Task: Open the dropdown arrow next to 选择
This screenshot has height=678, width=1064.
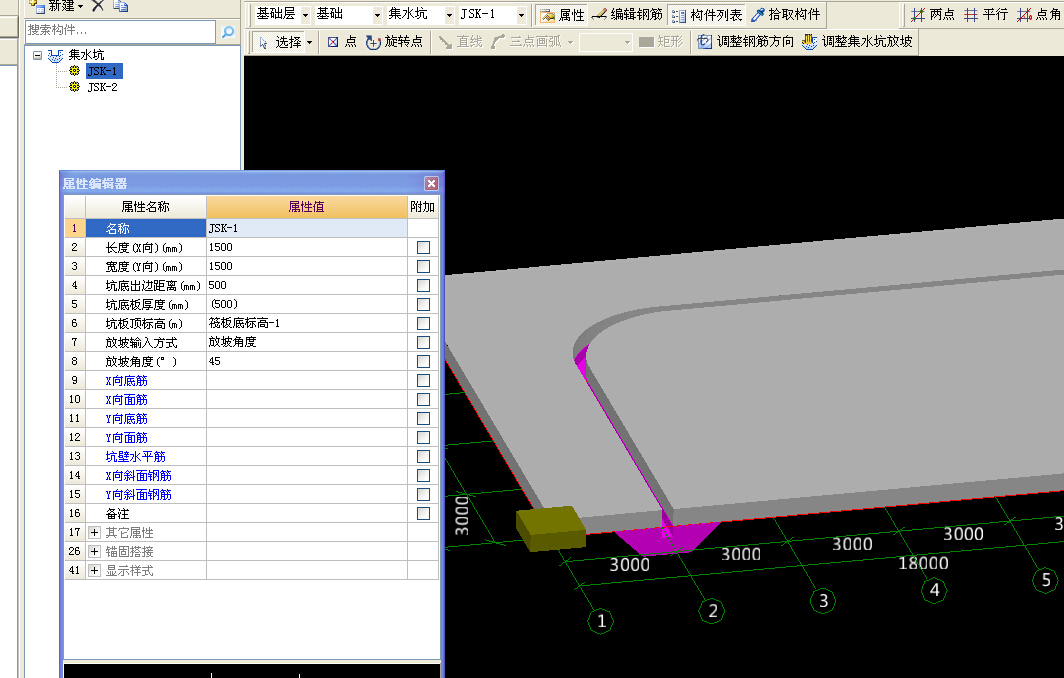Action: click(309, 43)
